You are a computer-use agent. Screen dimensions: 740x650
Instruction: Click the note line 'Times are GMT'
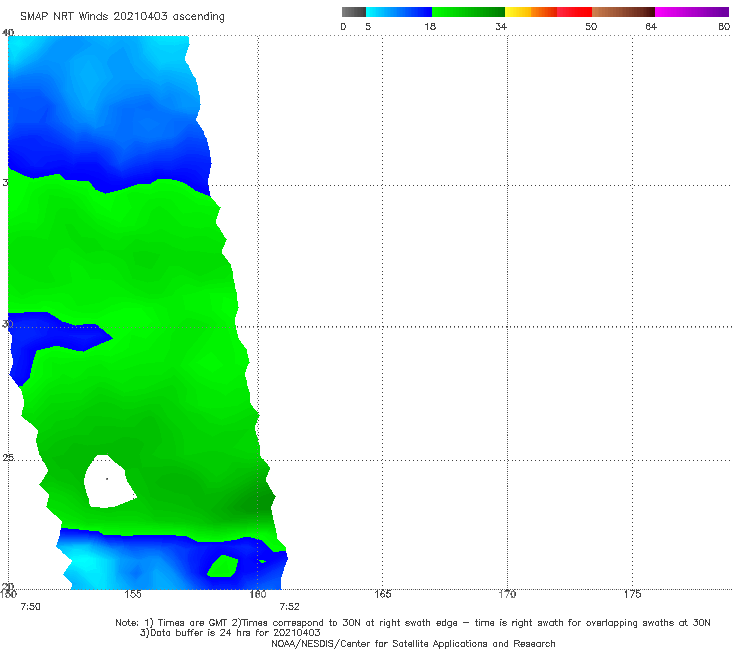(x=195, y=623)
